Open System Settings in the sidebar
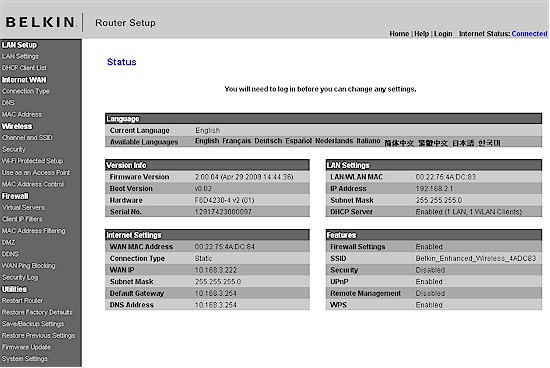This screenshot has height=368, width=550. 25,359
